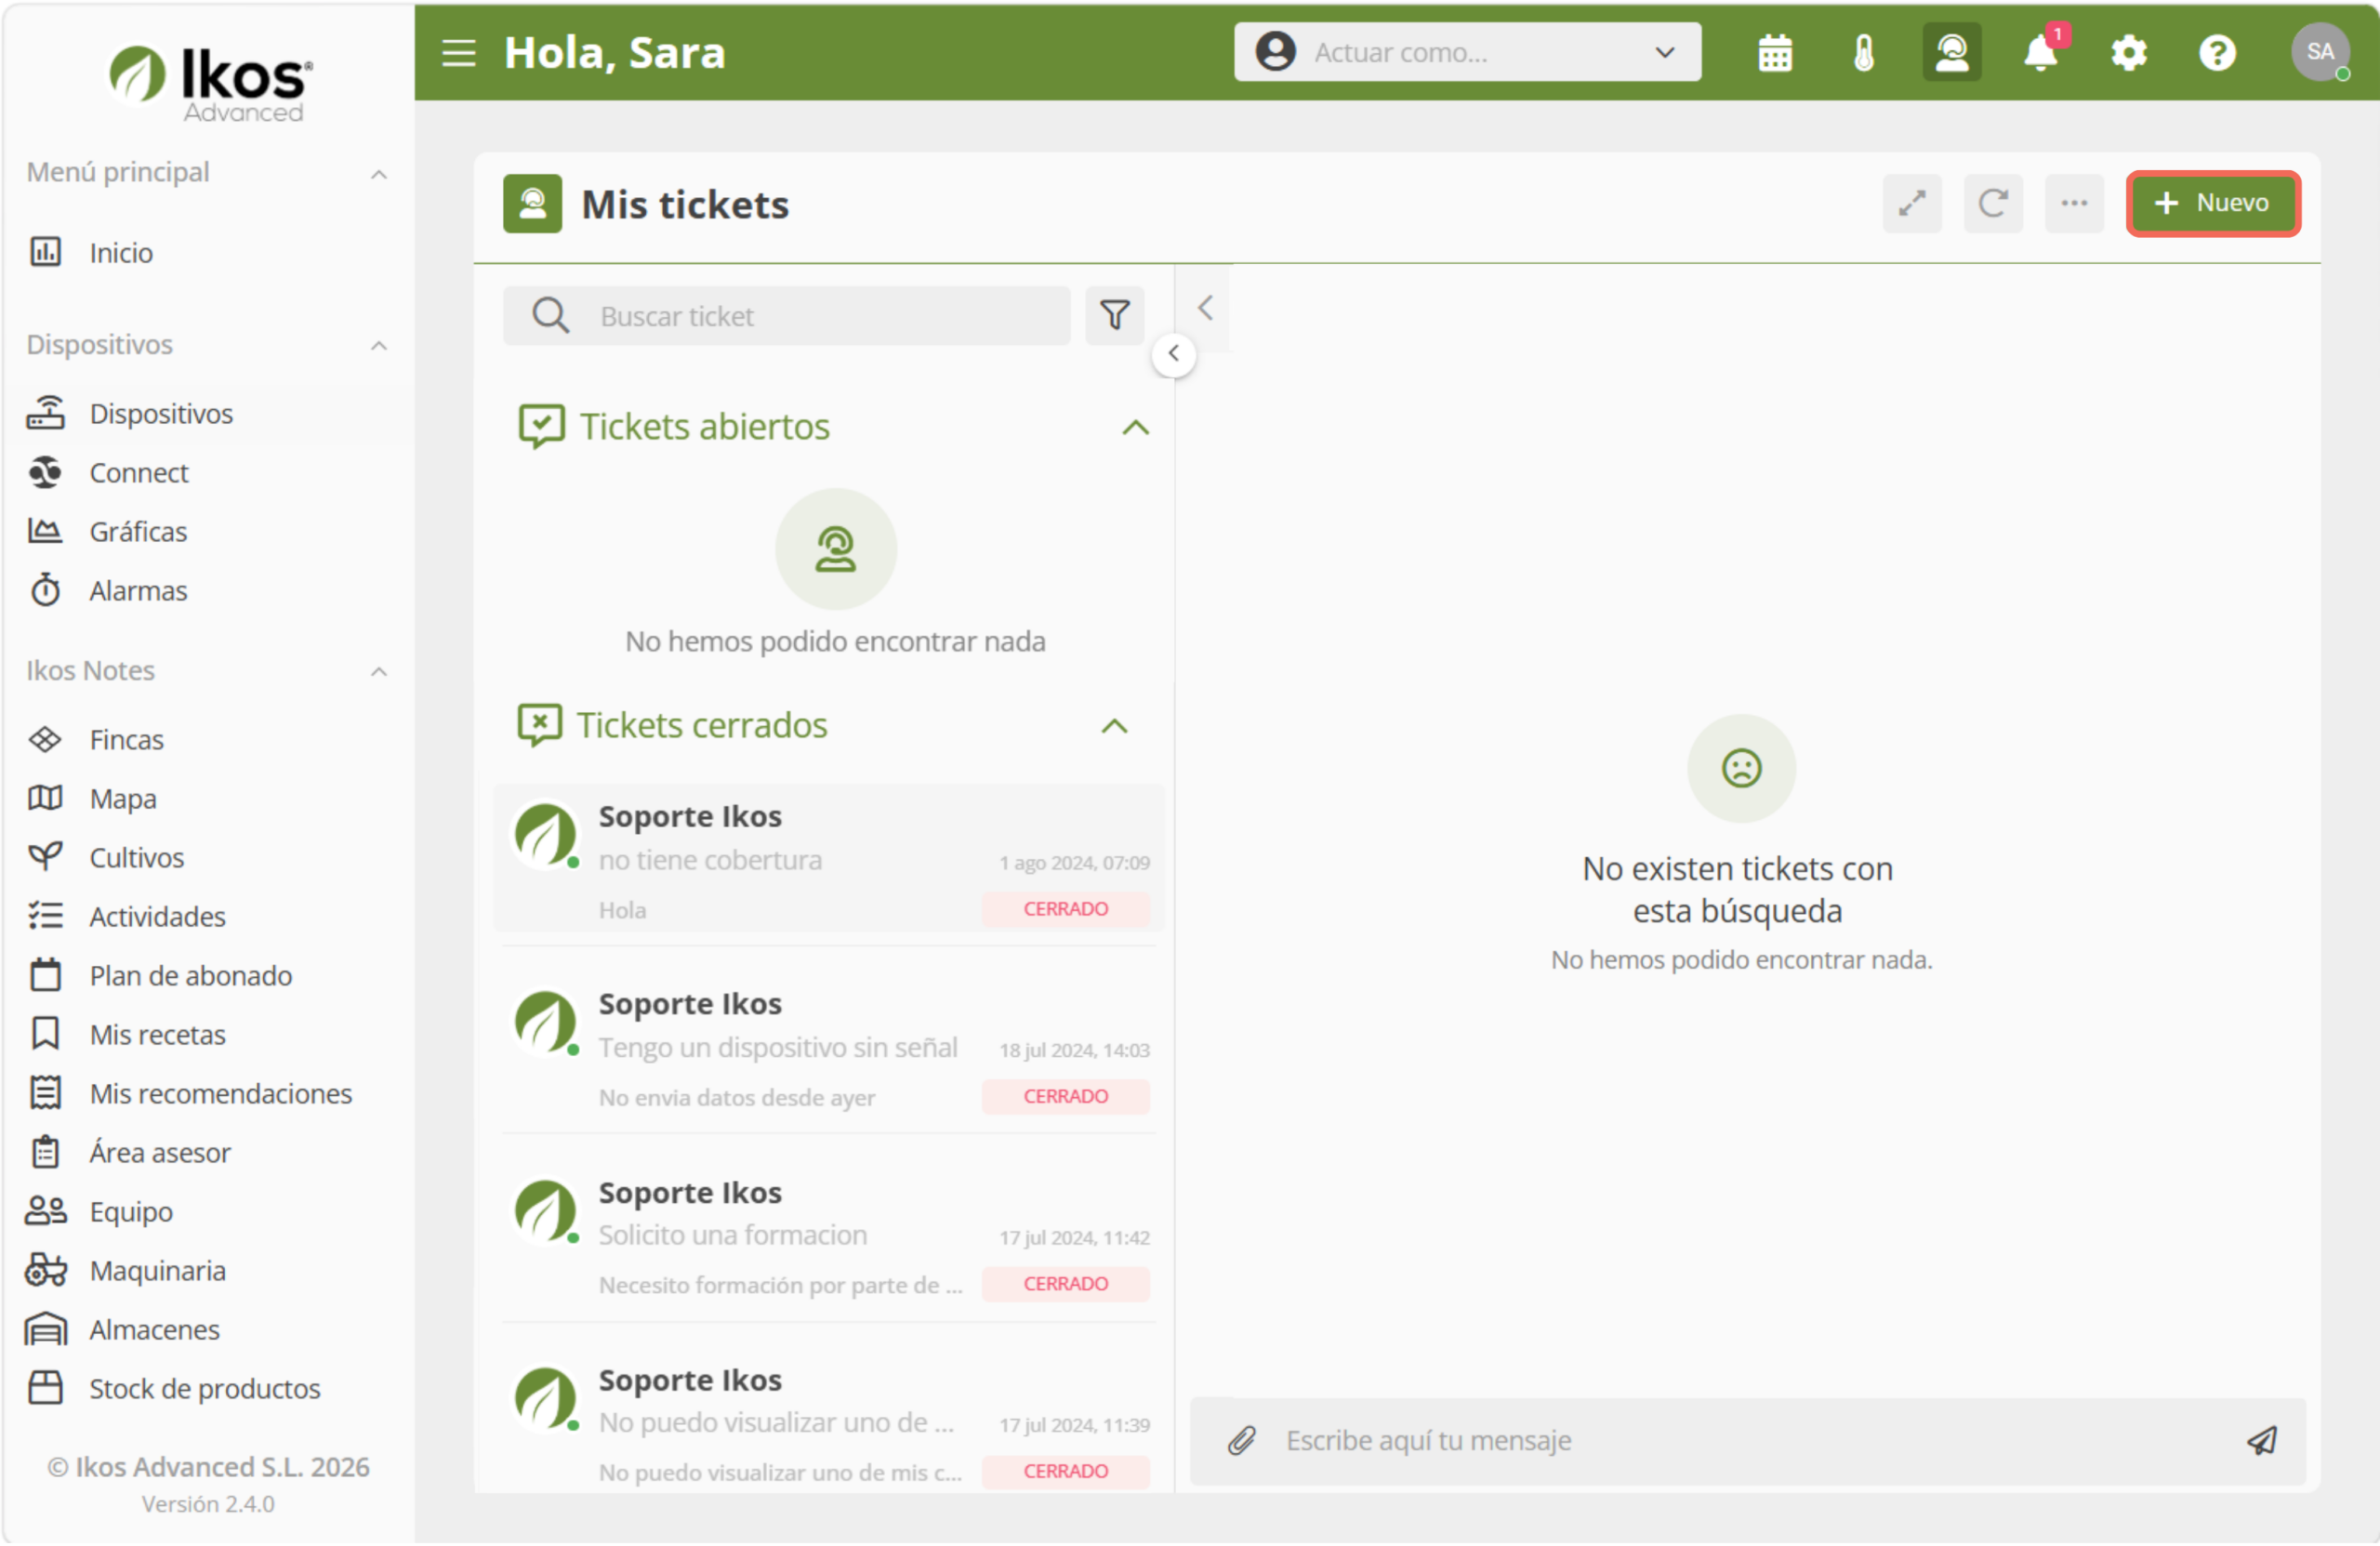
Task: Expand Mis tickets panel to fullscreen
Action: point(1912,204)
